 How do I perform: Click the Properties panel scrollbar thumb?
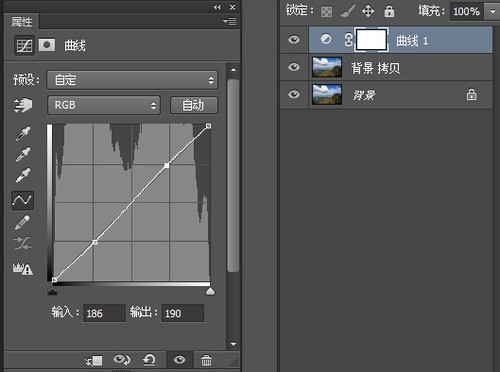point(233,176)
